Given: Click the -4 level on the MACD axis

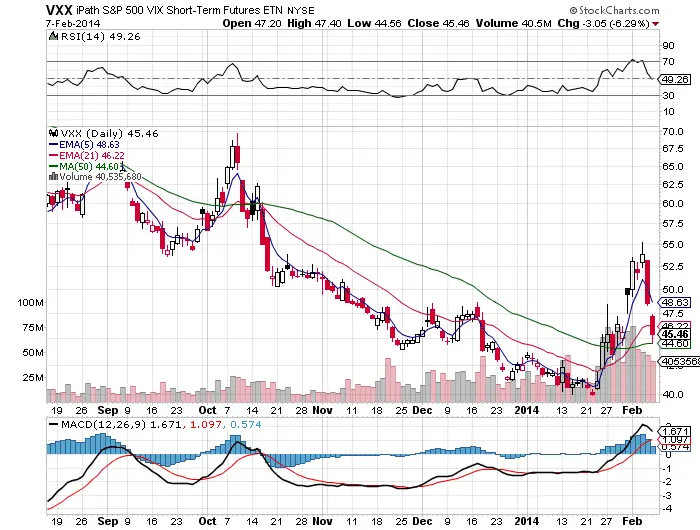Looking at the screenshot, I should pyautogui.click(x=667, y=509).
